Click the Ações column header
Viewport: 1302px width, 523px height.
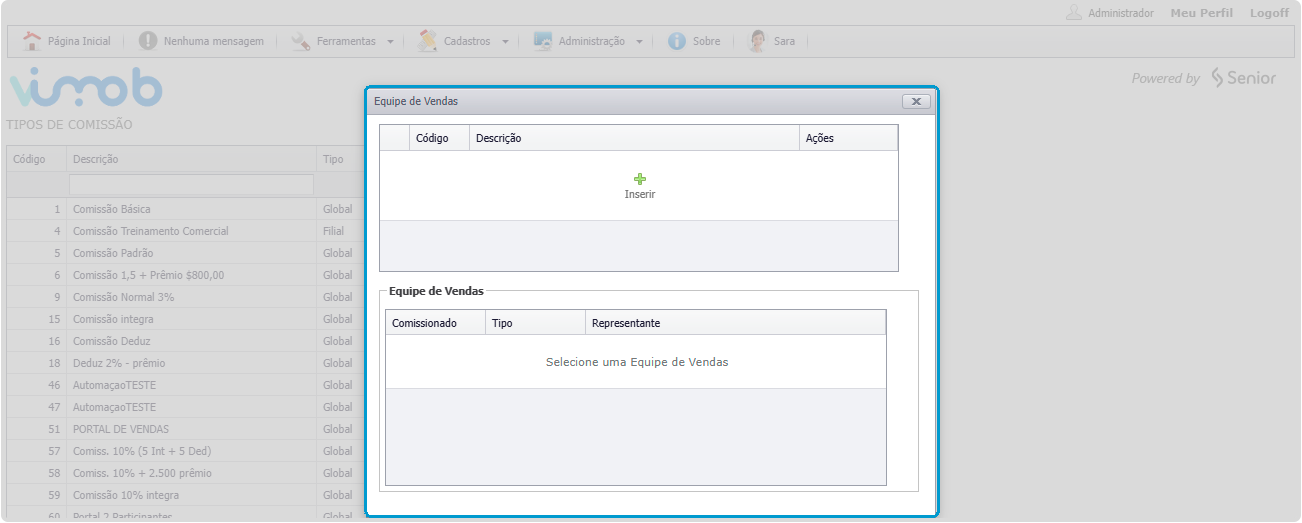pyautogui.click(x=848, y=138)
